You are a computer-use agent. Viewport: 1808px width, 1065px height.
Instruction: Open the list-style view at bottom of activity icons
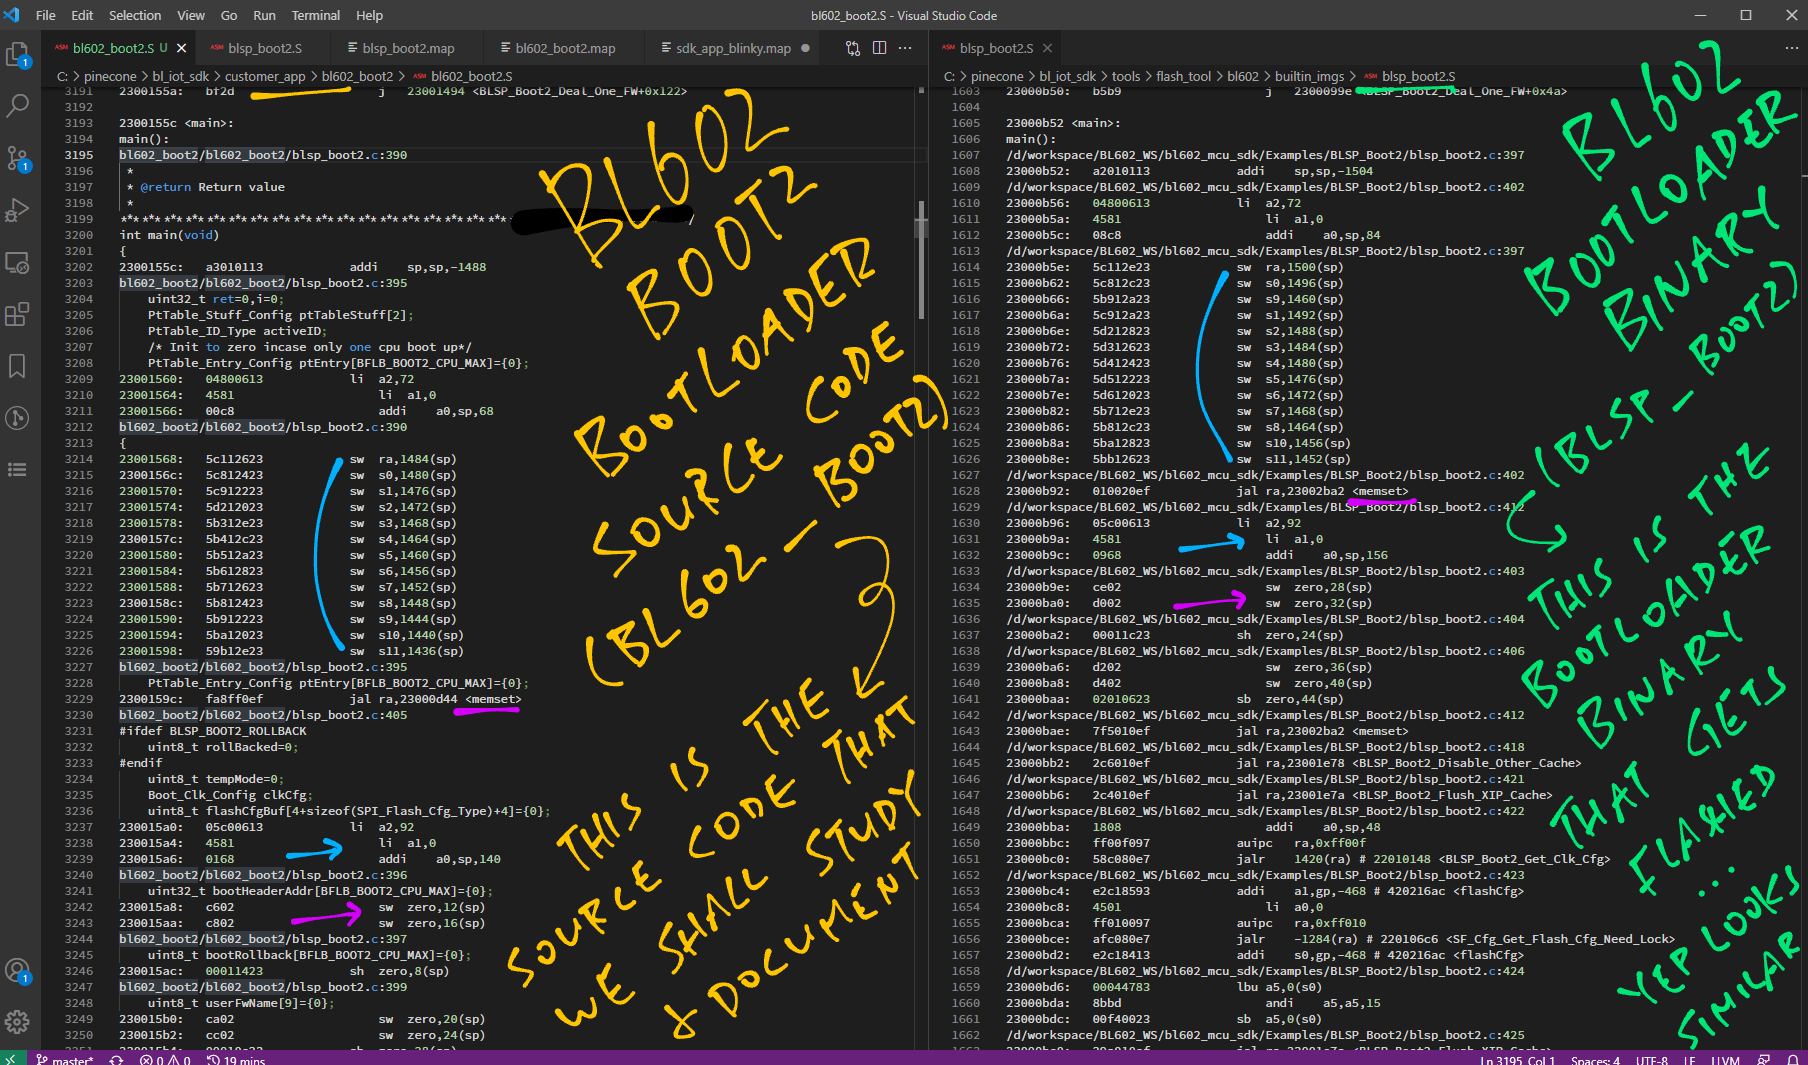[x=17, y=470]
